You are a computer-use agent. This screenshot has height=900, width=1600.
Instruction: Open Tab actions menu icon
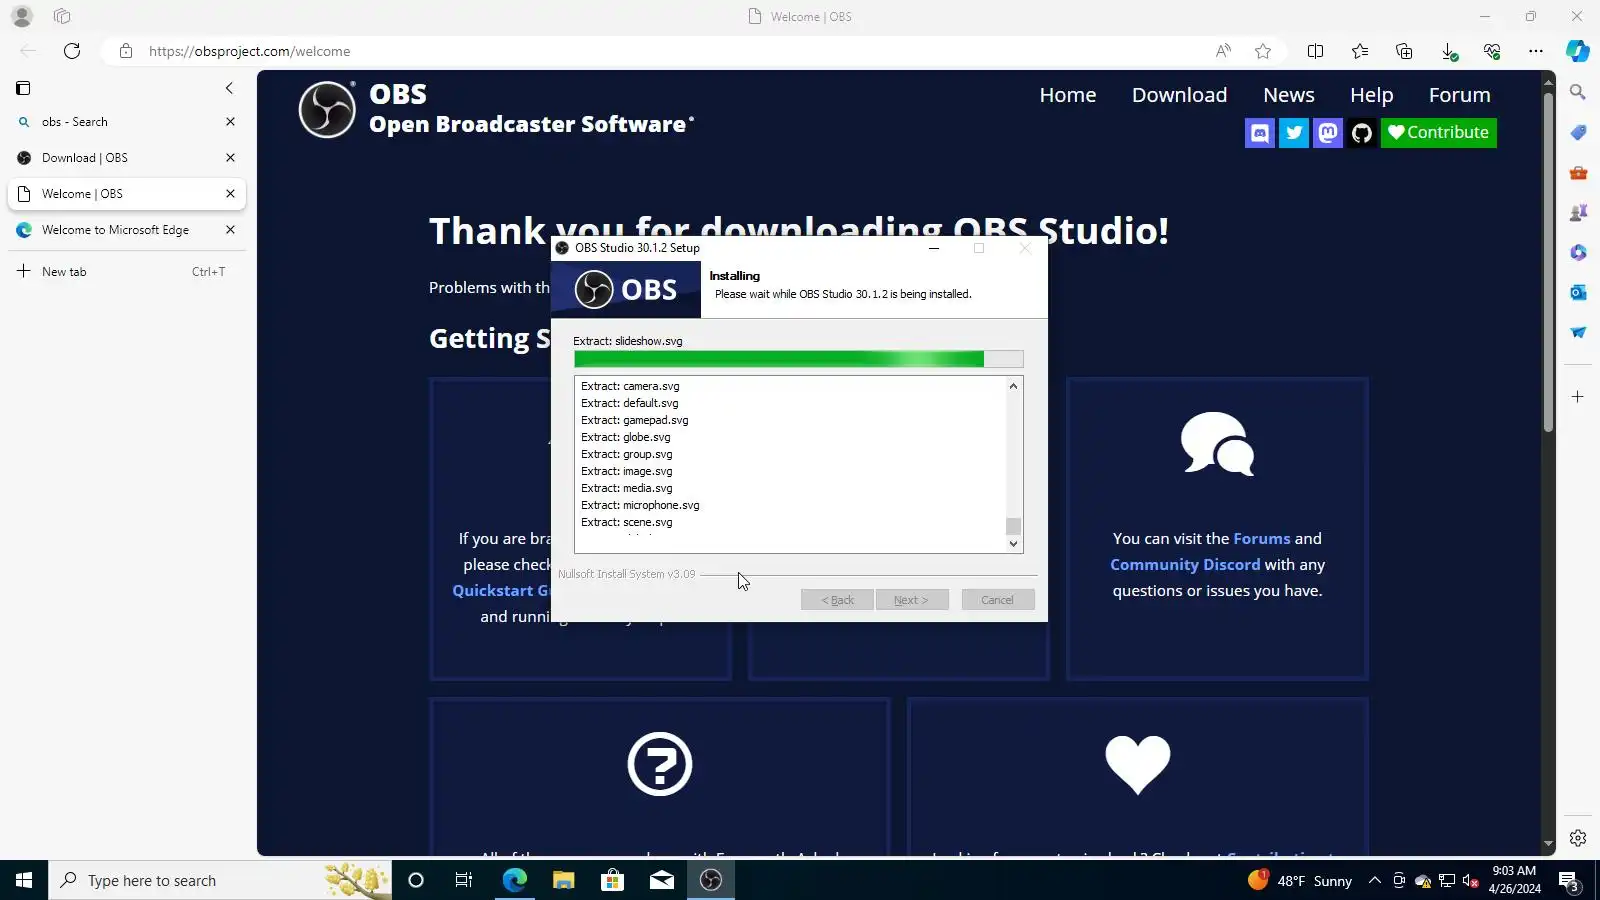(x=62, y=16)
